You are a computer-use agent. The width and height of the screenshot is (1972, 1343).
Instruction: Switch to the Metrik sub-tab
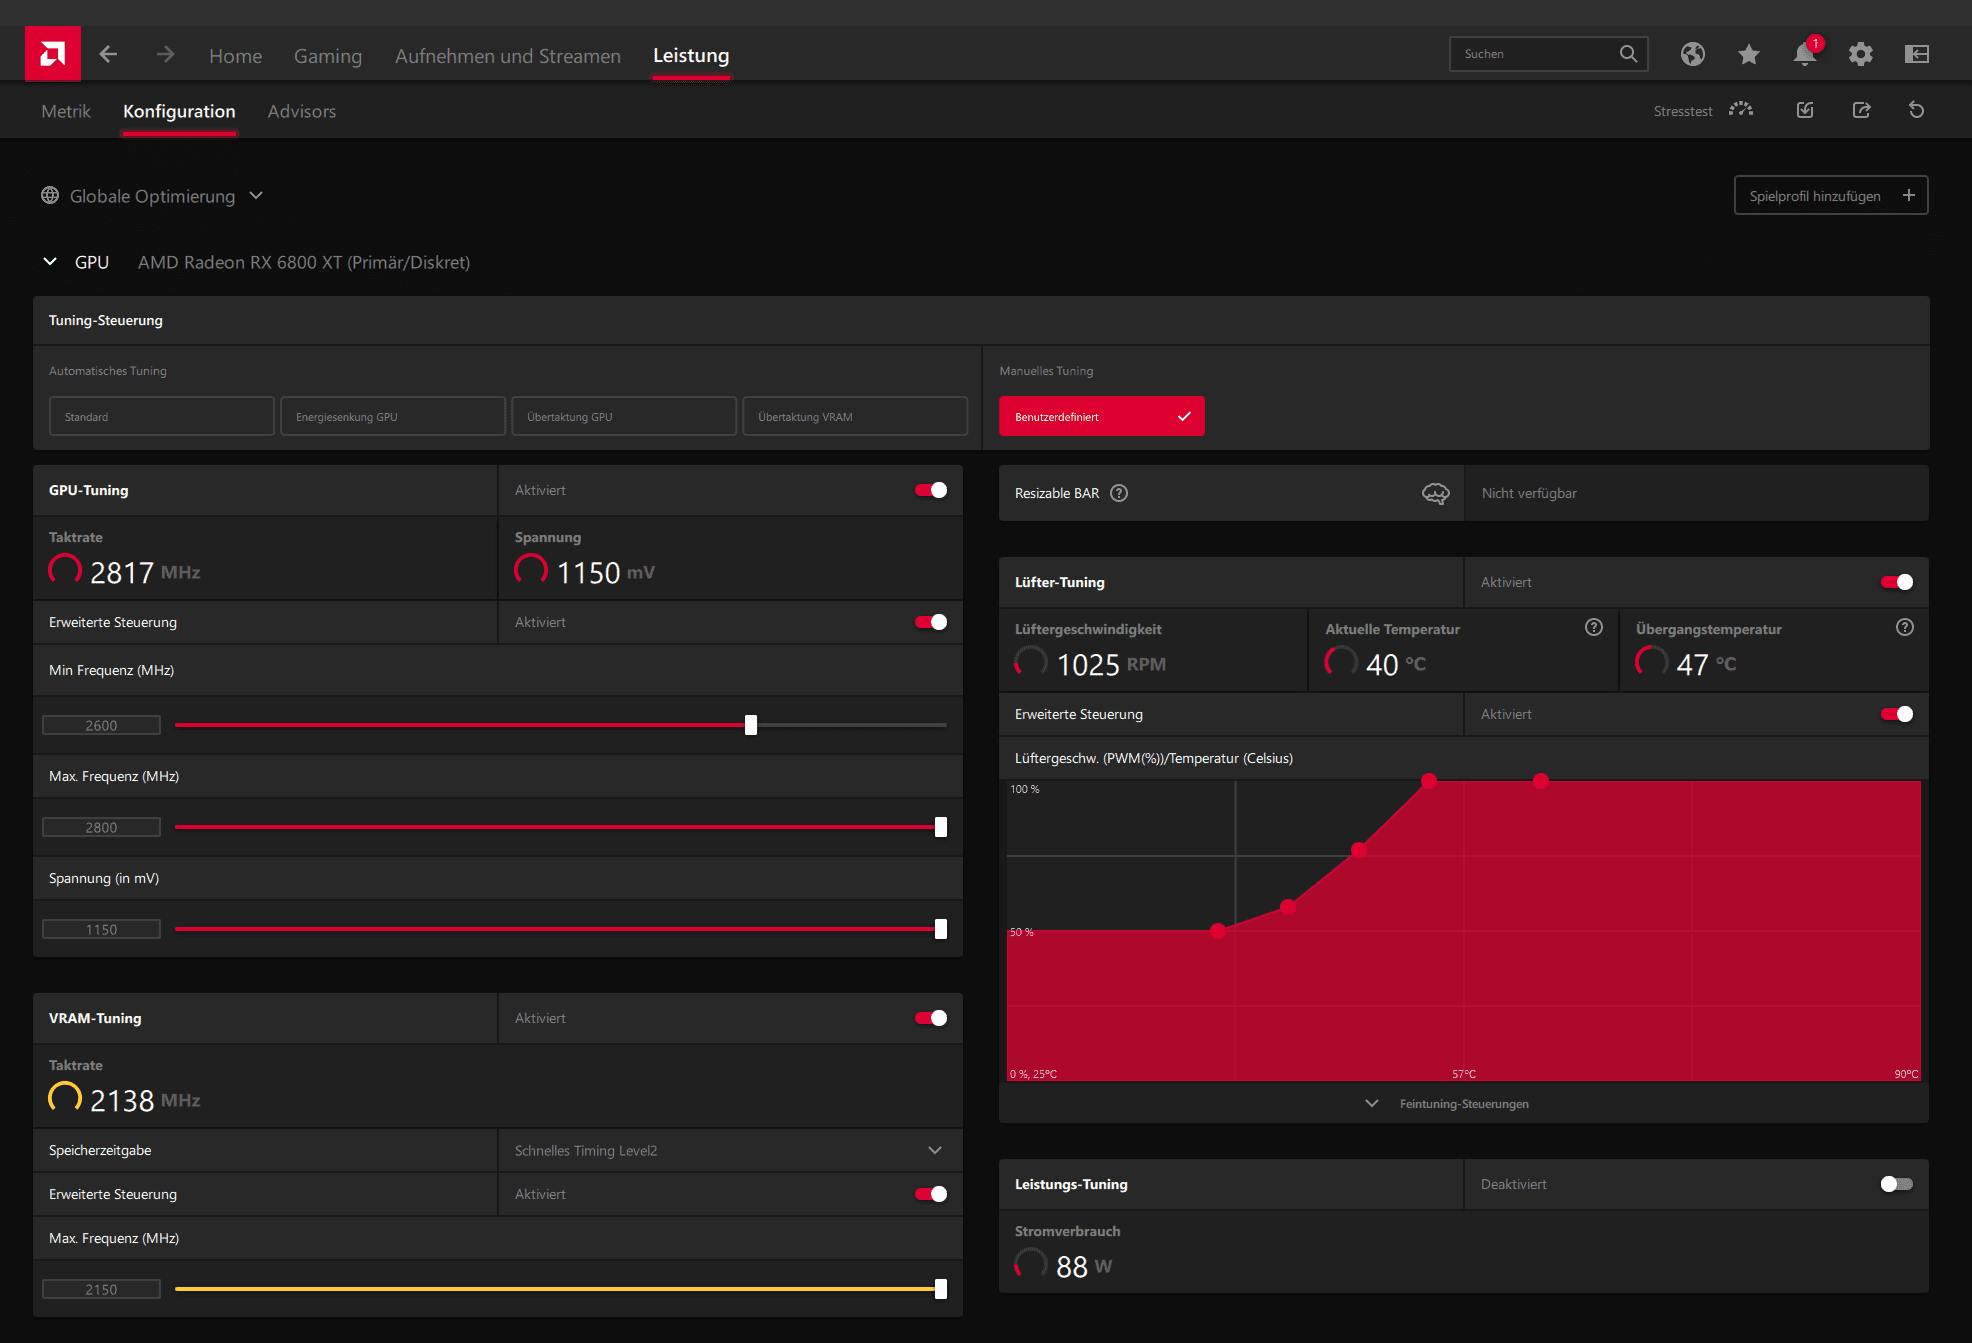point(66,111)
